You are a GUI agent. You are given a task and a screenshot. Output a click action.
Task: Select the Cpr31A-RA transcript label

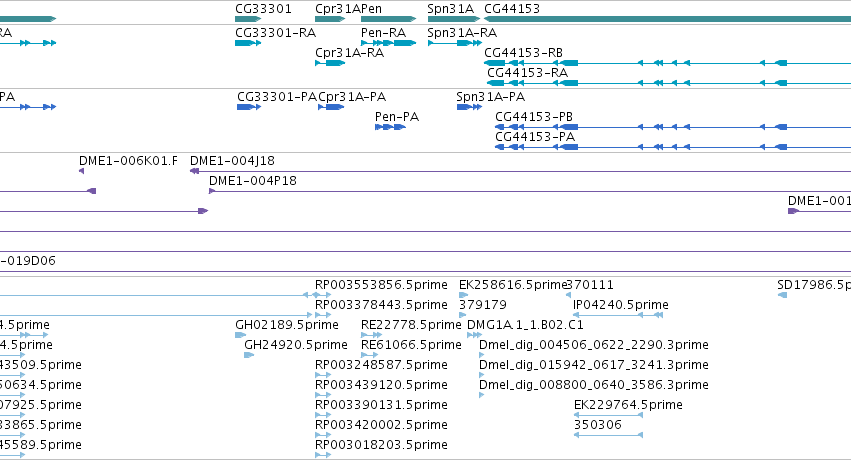350,53
